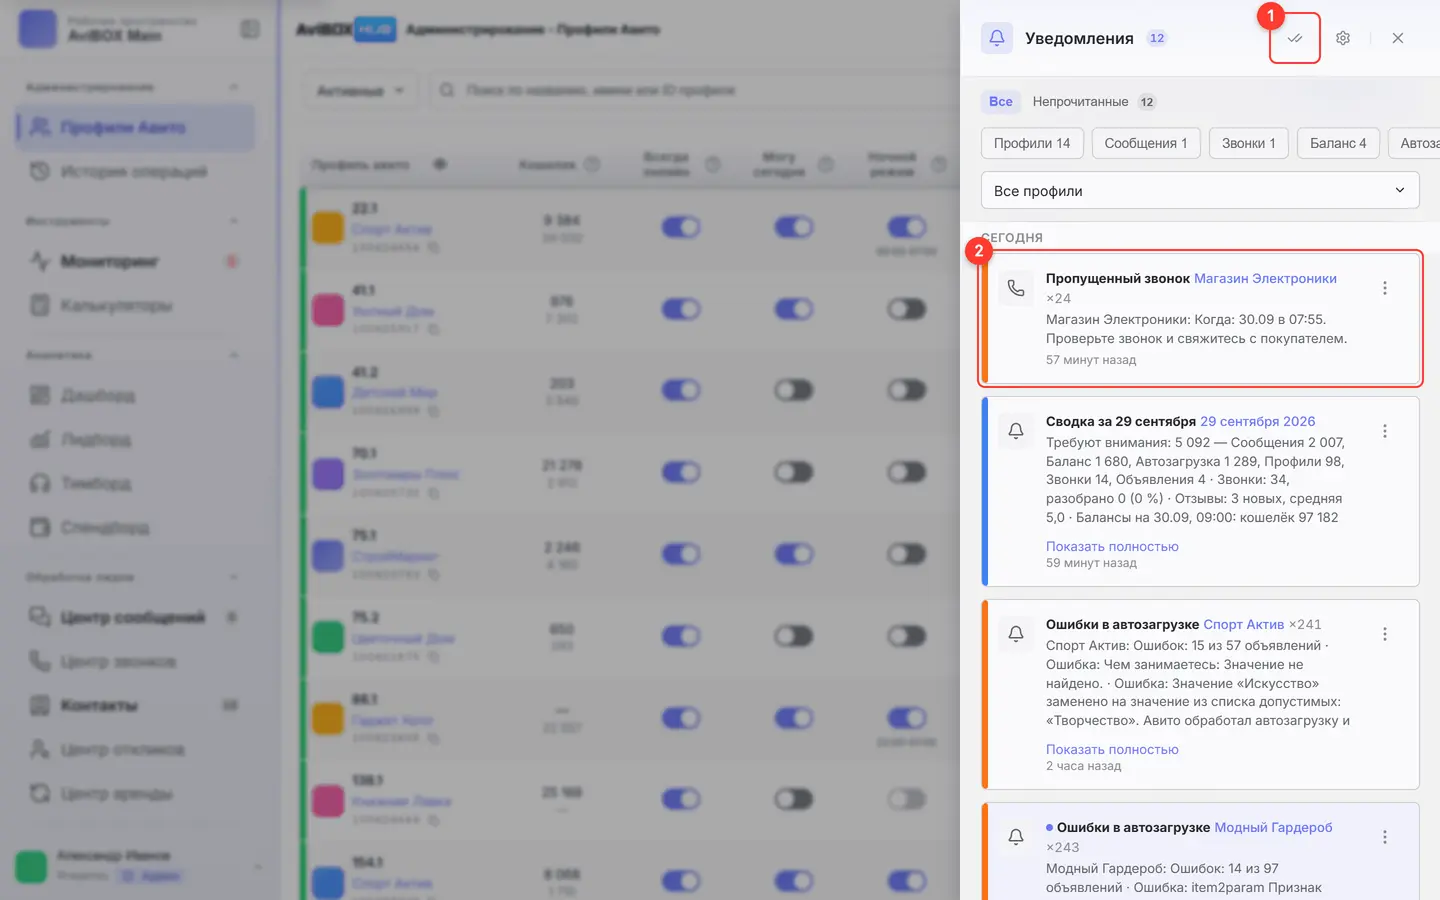Viewport: 1440px width, 900px height.
Task: Switch to the Все notifications tab
Action: 1001,101
